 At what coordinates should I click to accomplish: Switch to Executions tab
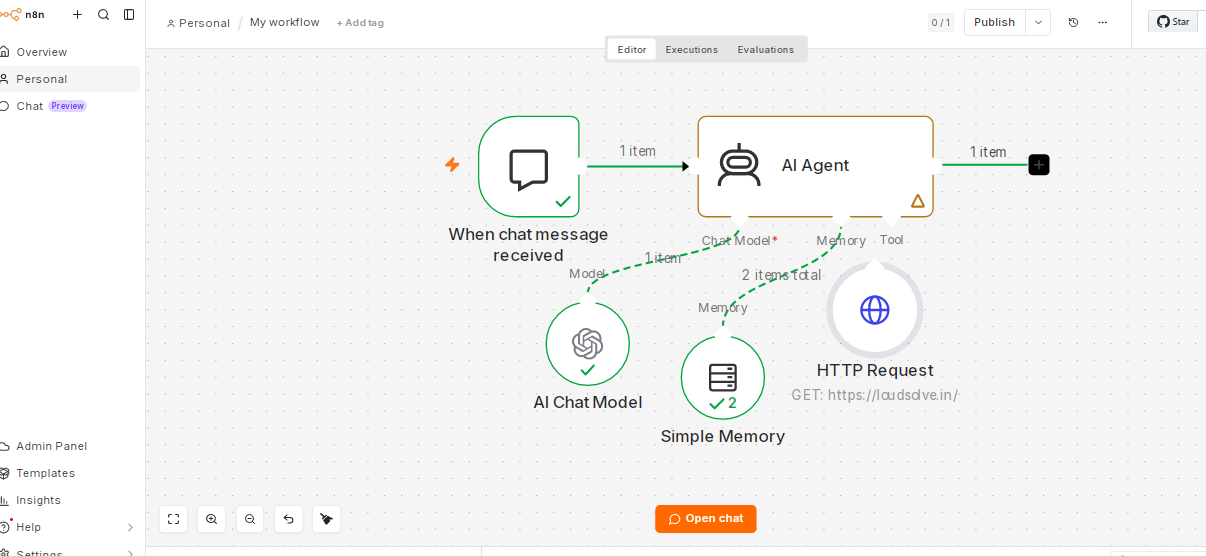692,49
